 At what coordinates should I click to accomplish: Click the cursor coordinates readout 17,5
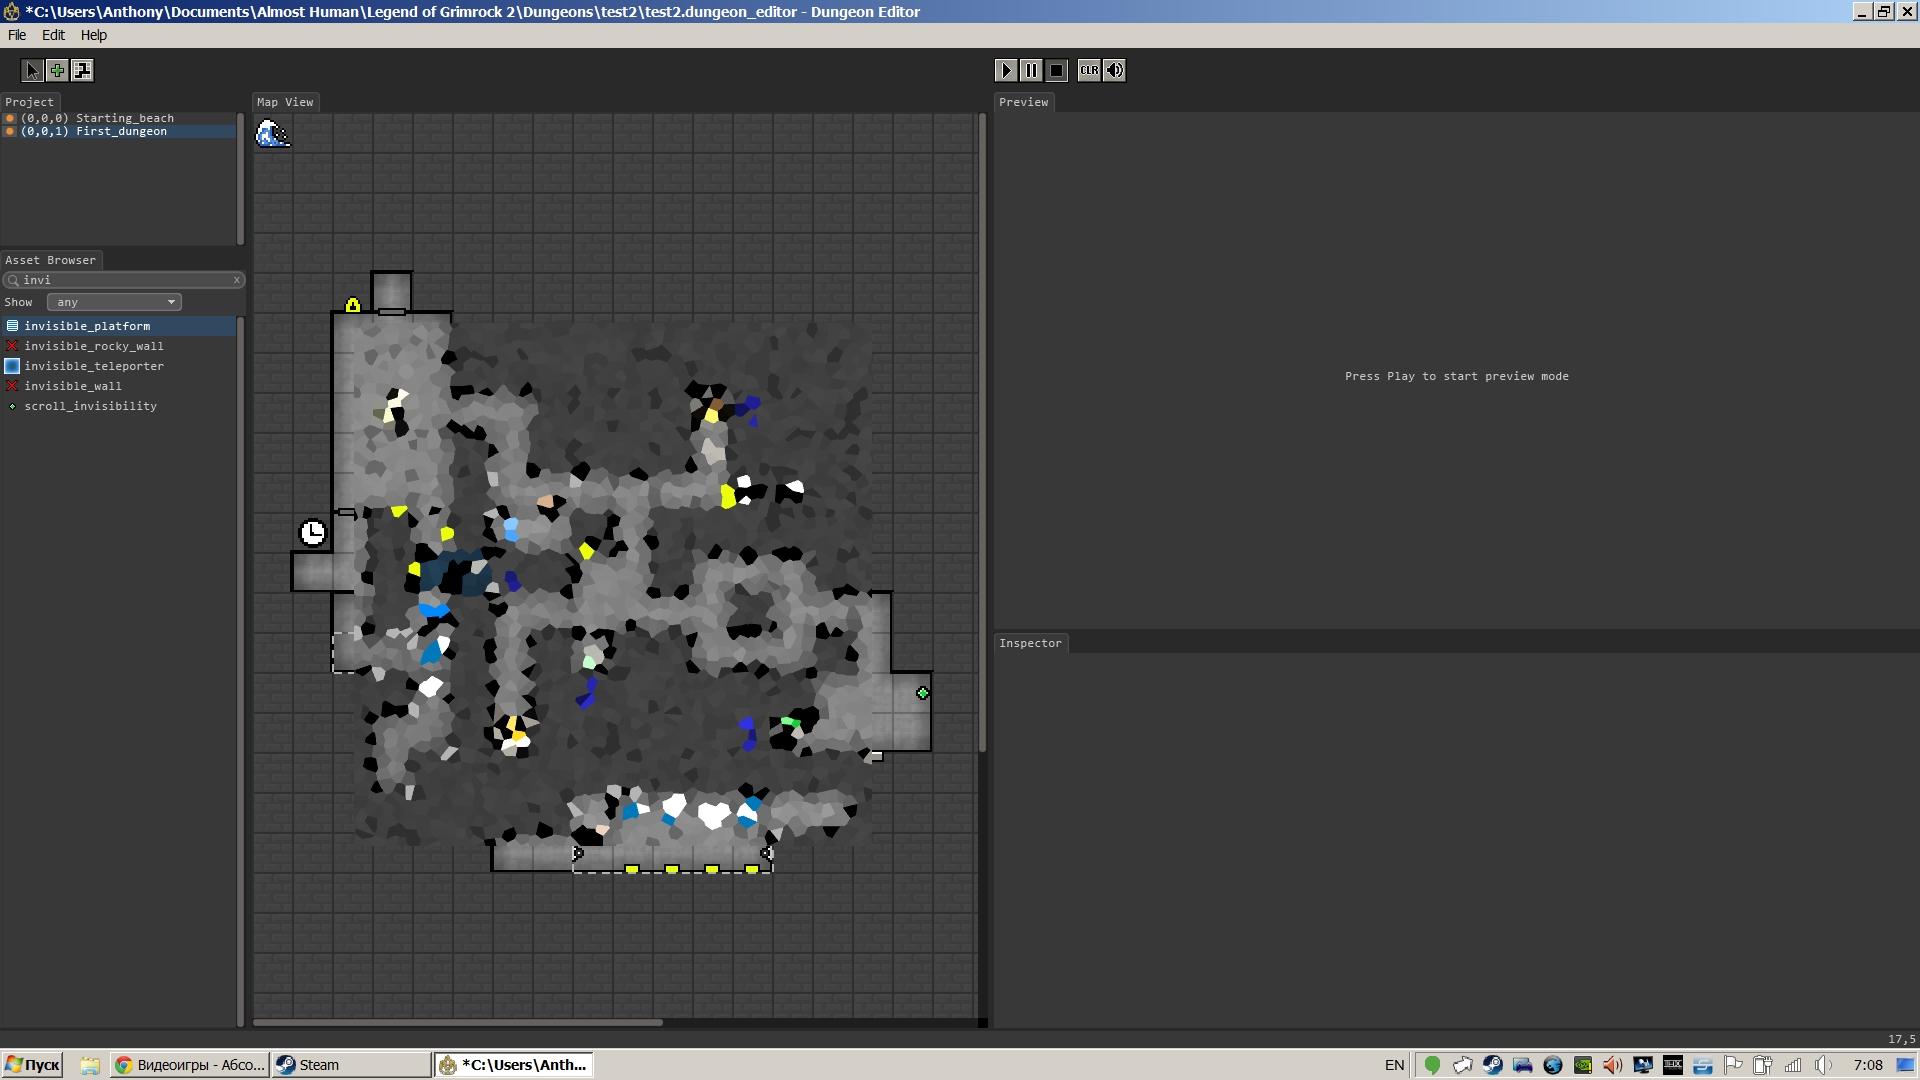point(1901,1040)
